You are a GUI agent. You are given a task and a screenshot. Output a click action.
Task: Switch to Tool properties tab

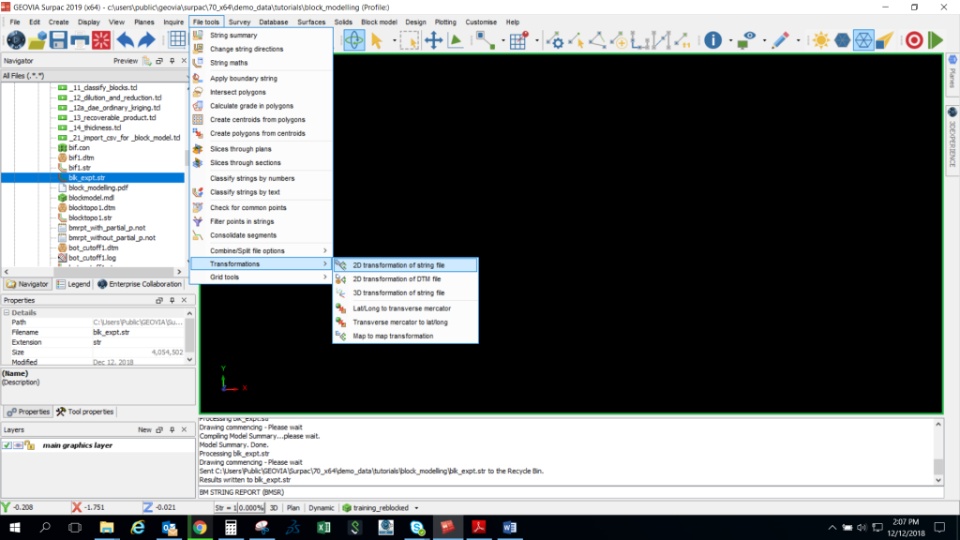[85, 411]
